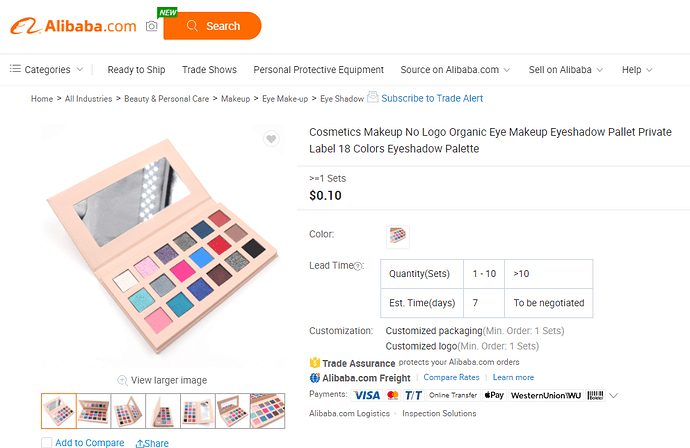Check the Add to Compare checkbox
Screen dimensions: 690x448
47,443
